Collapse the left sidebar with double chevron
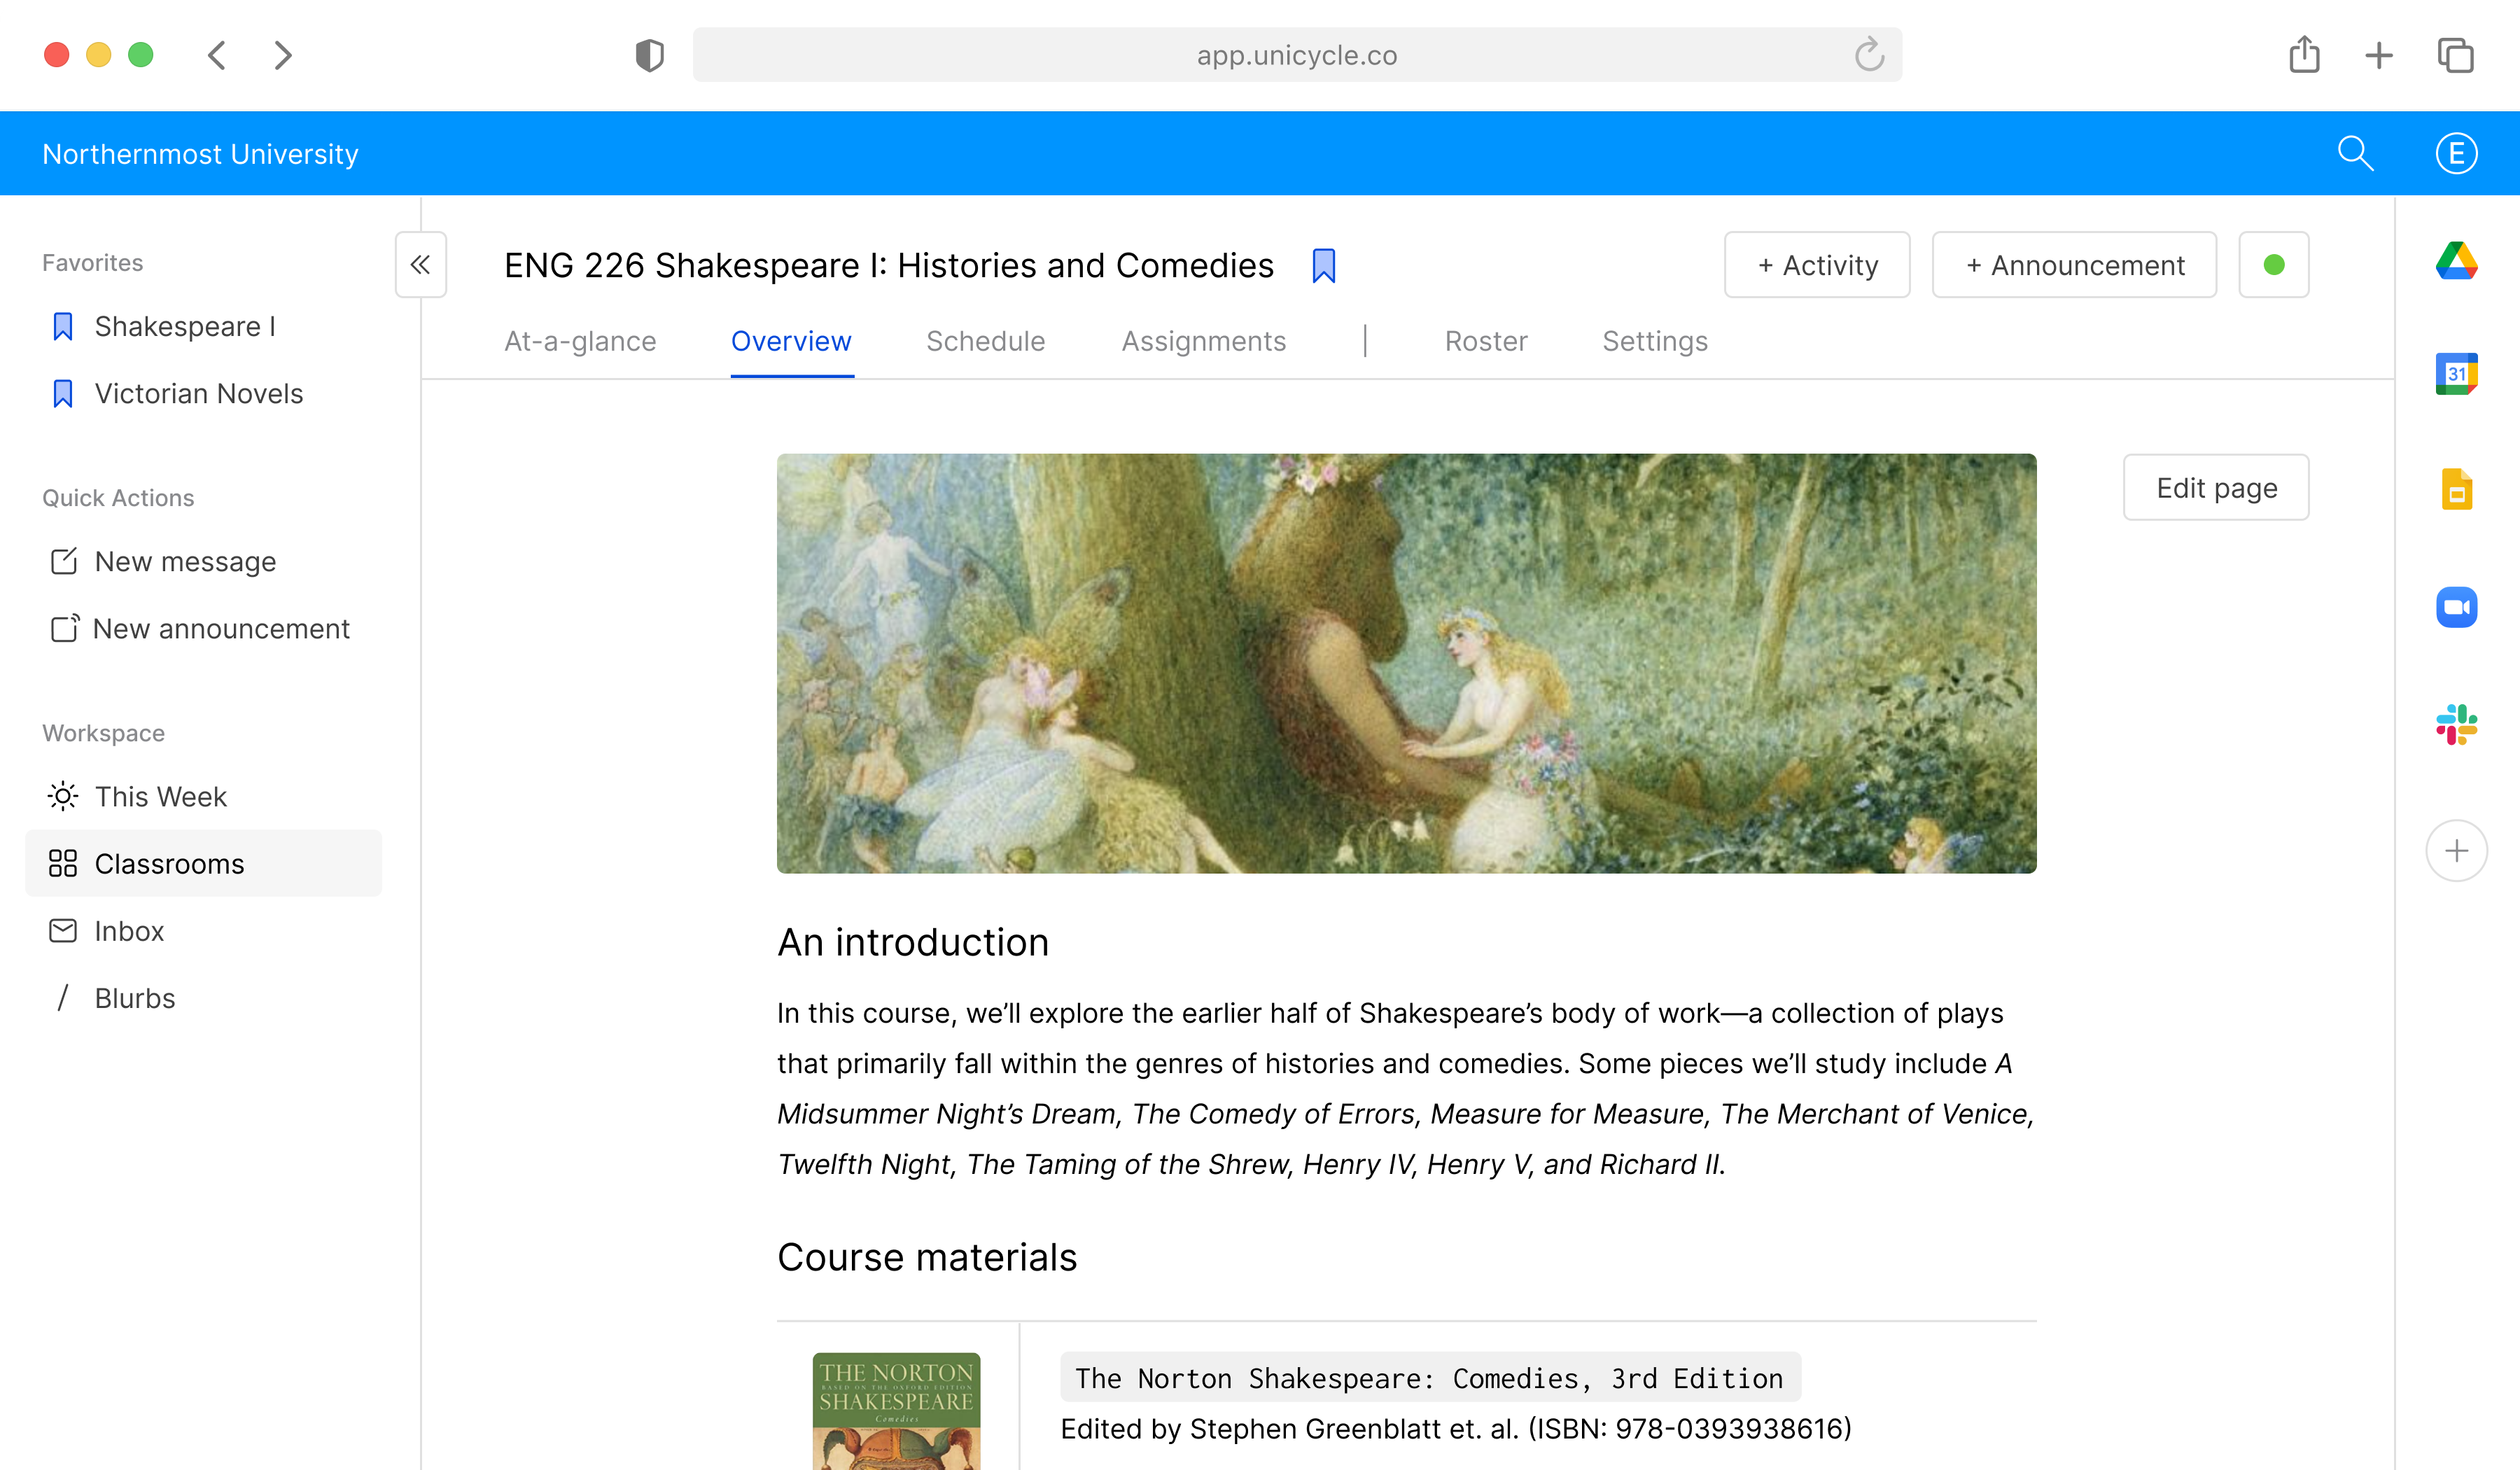This screenshot has width=2520, height=1470. pyautogui.click(x=420, y=265)
